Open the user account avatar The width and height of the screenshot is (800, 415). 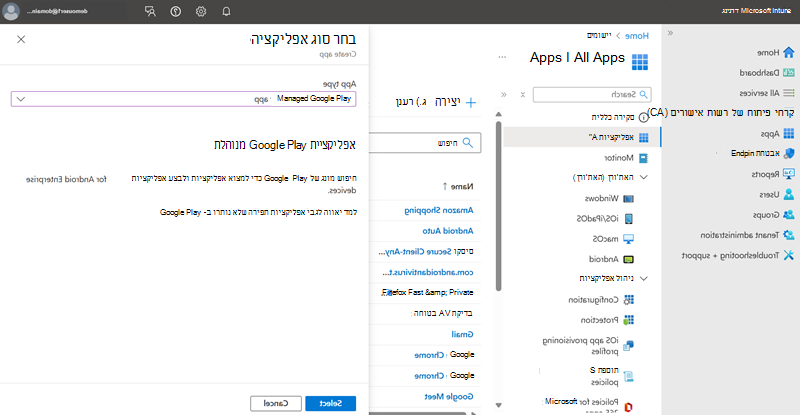click(x=11, y=11)
